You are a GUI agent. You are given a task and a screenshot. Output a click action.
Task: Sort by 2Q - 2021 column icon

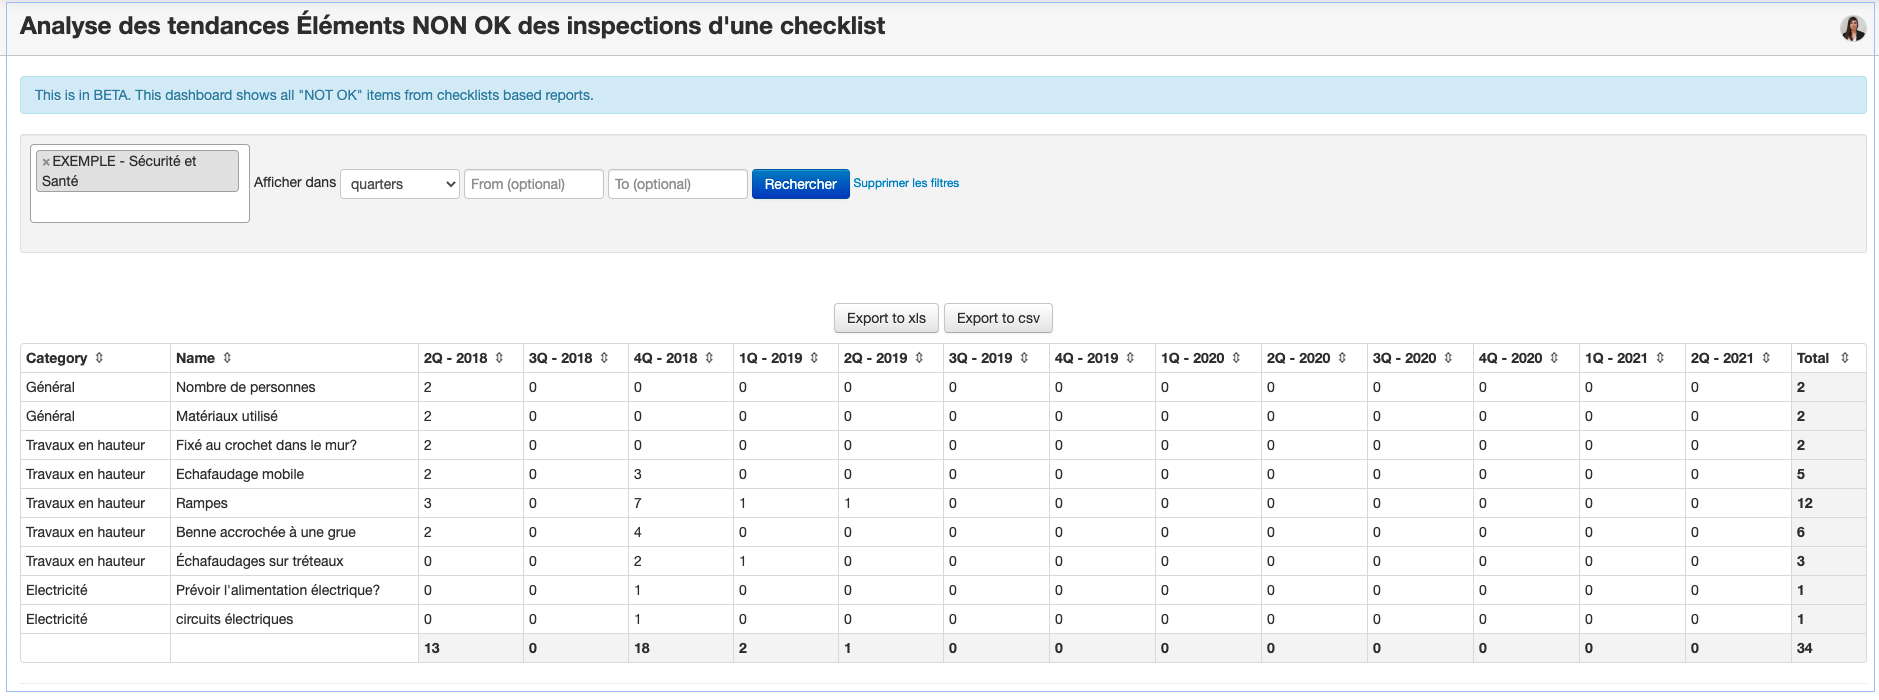1766,358
